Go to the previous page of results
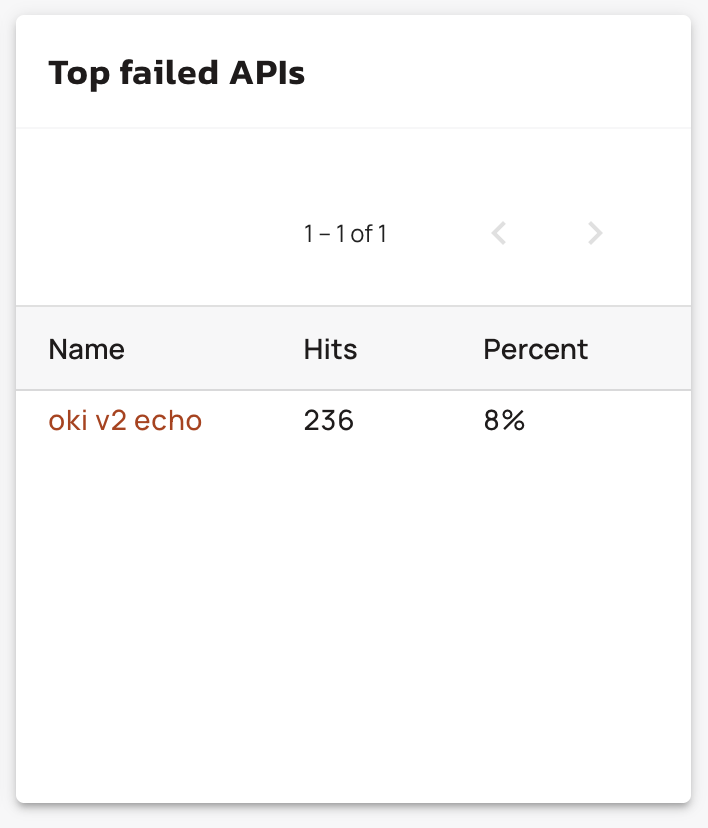This screenshot has width=708, height=828. (499, 234)
